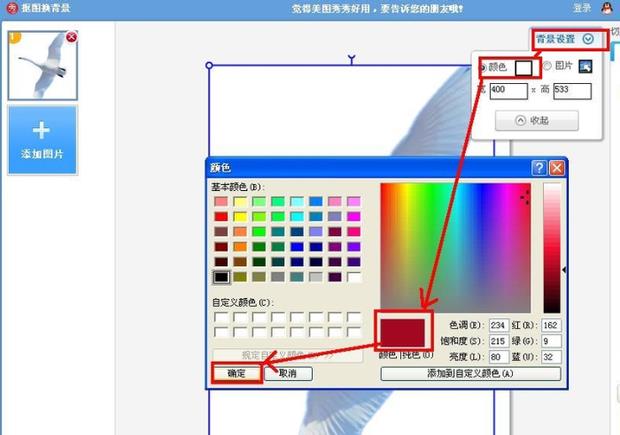This screenshot has width=620, height=435.
Task: Click the width input field showing 400
Action: point(508,92)
